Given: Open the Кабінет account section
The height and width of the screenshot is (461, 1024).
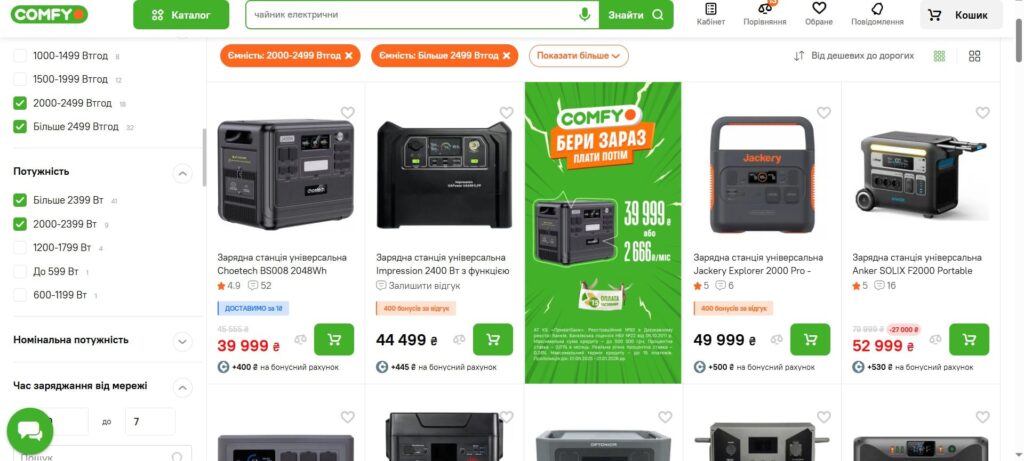Looking at the screenshot, I should (711, 14).
